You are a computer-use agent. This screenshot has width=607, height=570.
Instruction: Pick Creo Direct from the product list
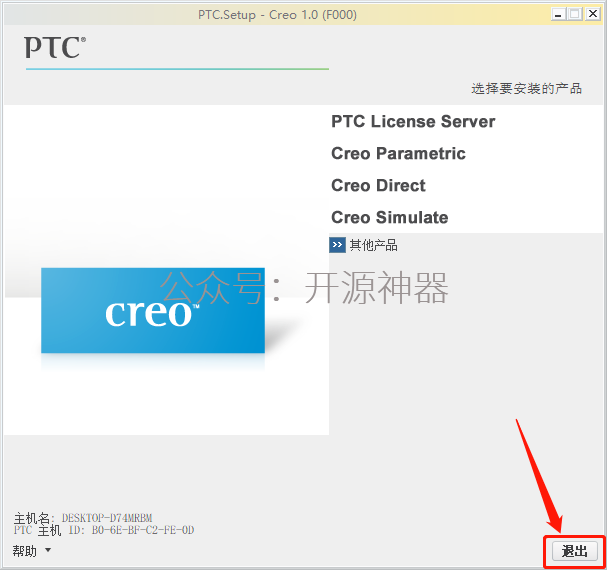click(x=378, y=185)
